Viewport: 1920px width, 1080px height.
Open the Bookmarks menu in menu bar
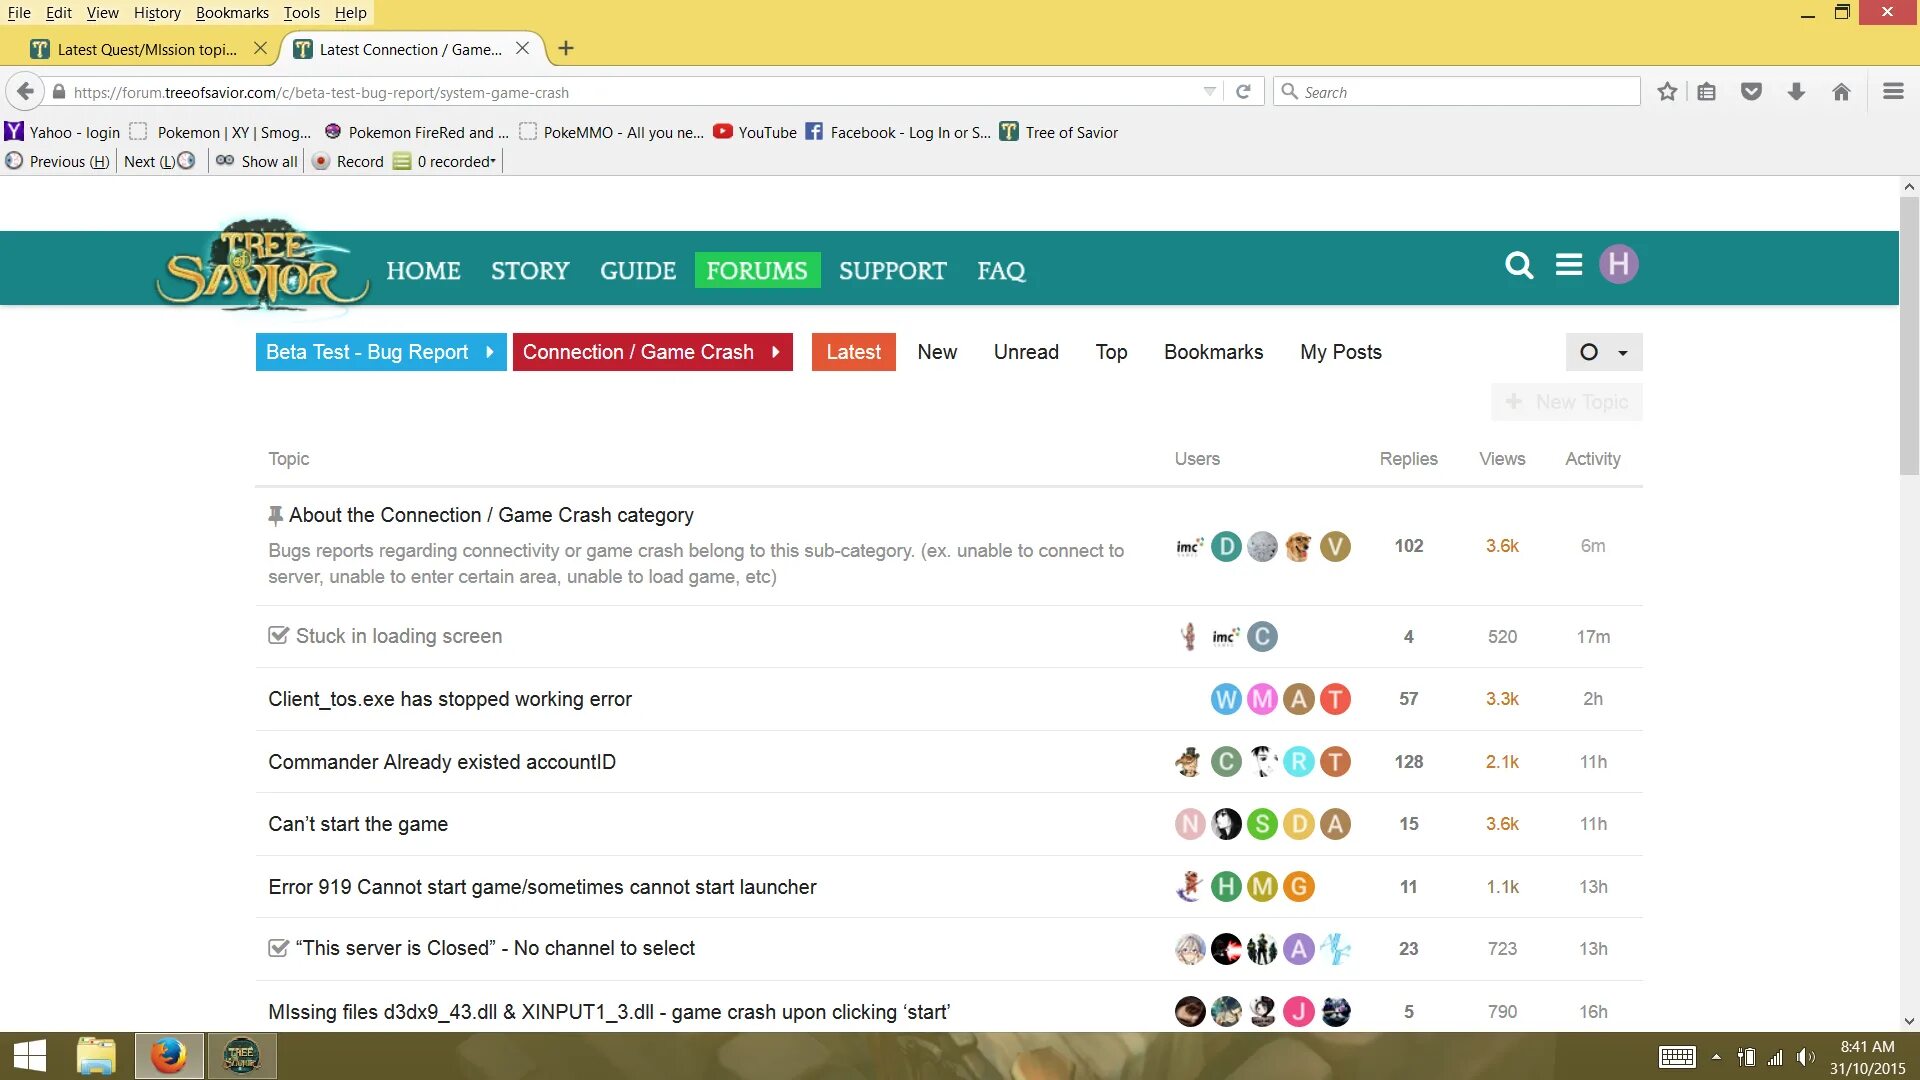point(232,13)
